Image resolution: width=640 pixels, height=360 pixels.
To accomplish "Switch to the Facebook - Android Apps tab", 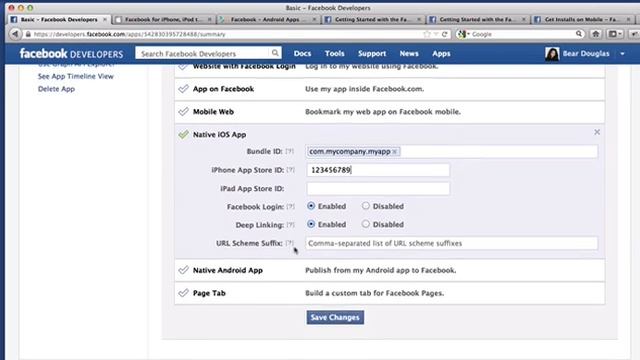I will pyautogui.click(x=267, y=19).
